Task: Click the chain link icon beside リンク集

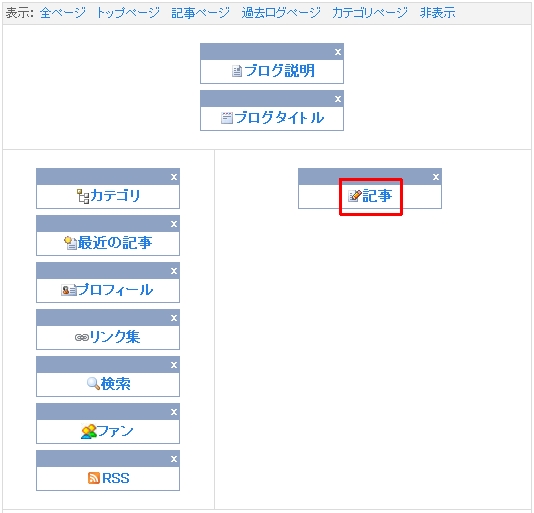Action: pos(82,337)
